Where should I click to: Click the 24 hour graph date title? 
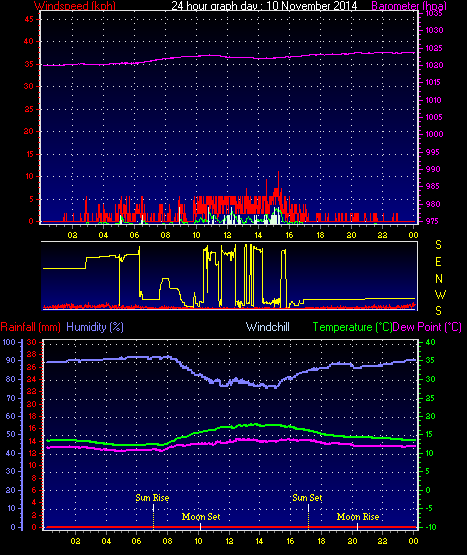click(264, 5)
